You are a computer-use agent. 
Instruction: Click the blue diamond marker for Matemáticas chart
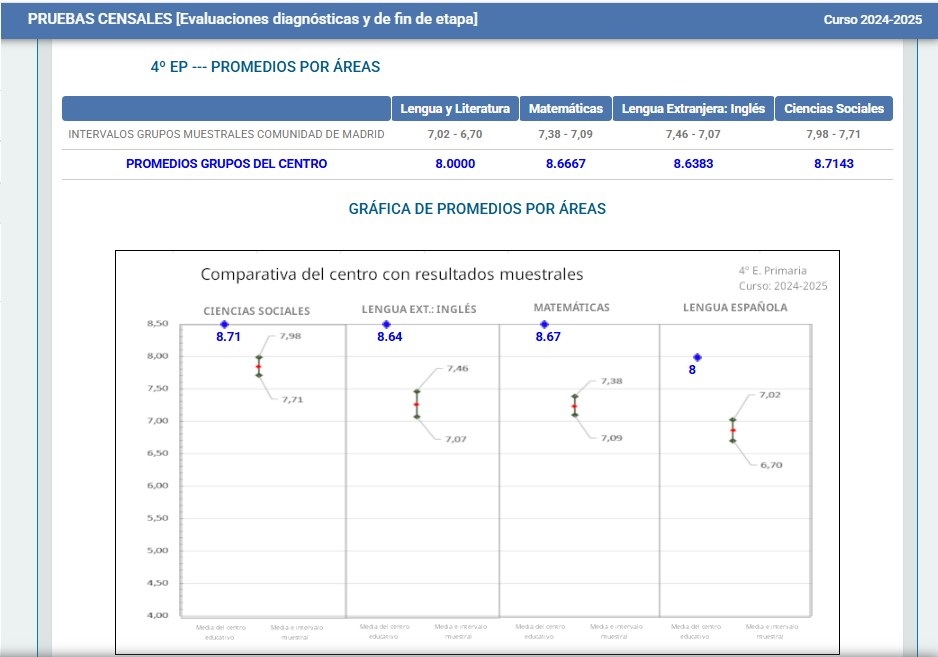(x=544, y=324)
